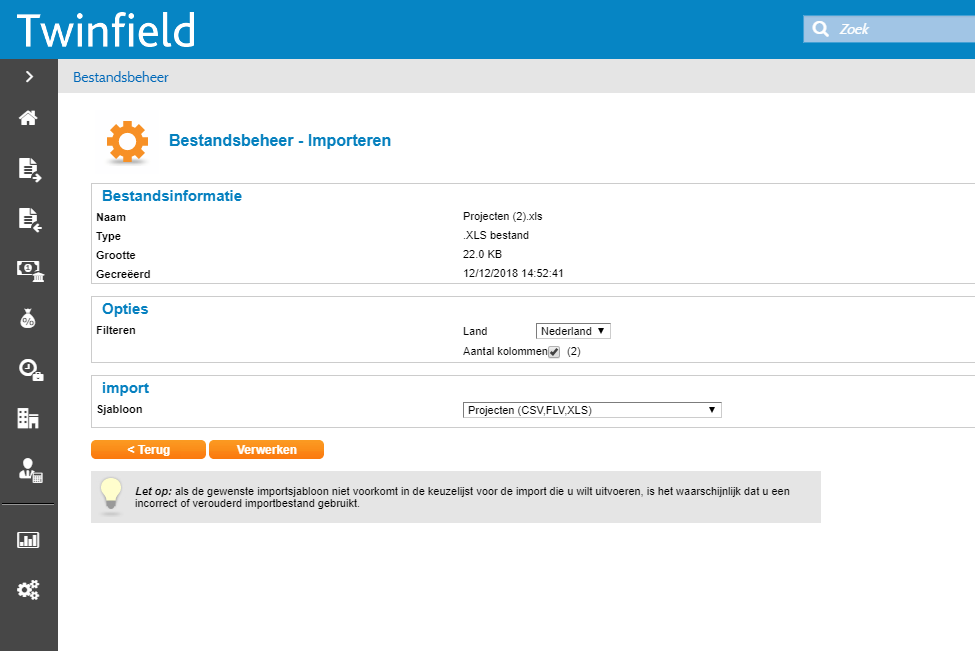Open the Home icon in the sidebar

(x=29, y=118)
